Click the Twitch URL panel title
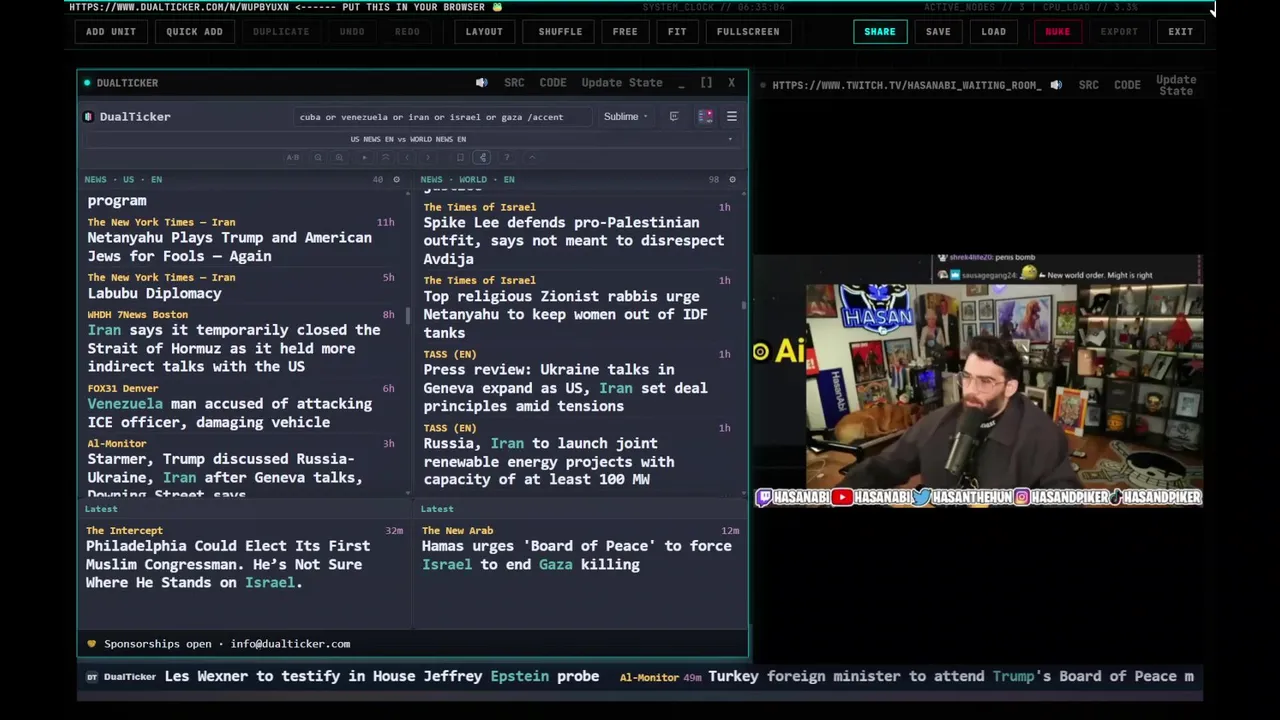This screenshot has height=720, width=1280. coord(906,85)
